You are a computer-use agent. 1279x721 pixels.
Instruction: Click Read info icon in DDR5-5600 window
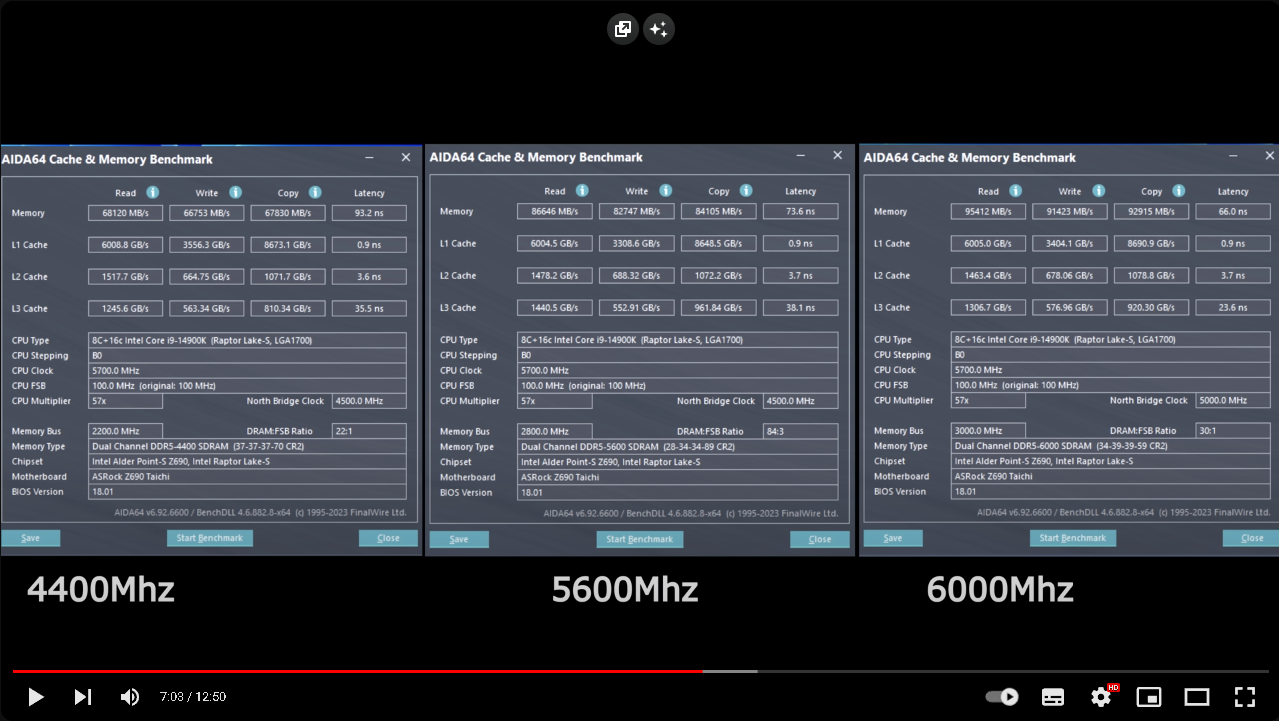coord(582,191)
